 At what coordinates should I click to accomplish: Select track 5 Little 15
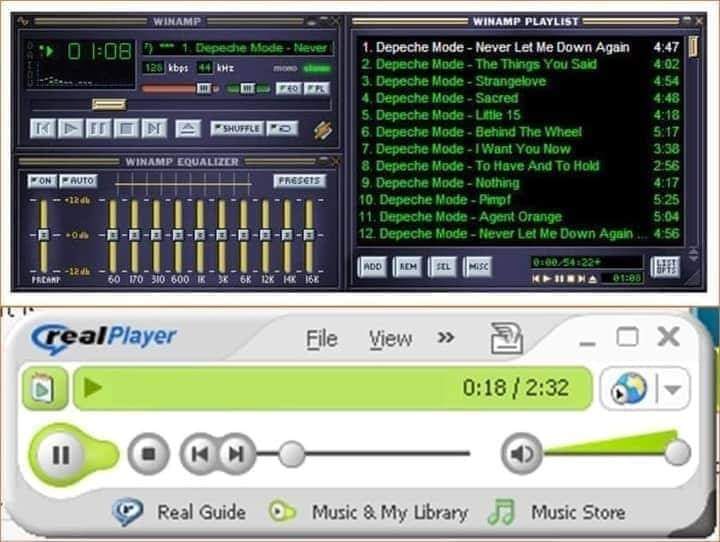click(520, 115)
